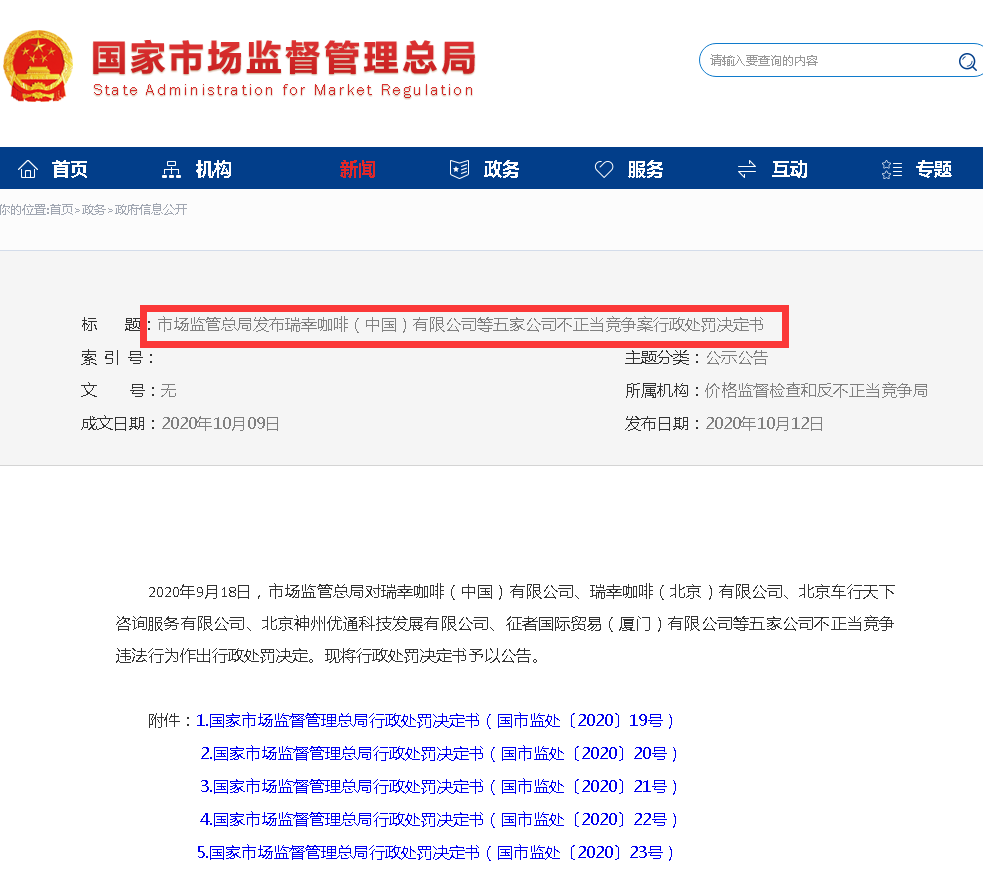This screenshot has height=882, width=983.
Task: Open the 机构 navigation menu item
Action: (213, 169)
